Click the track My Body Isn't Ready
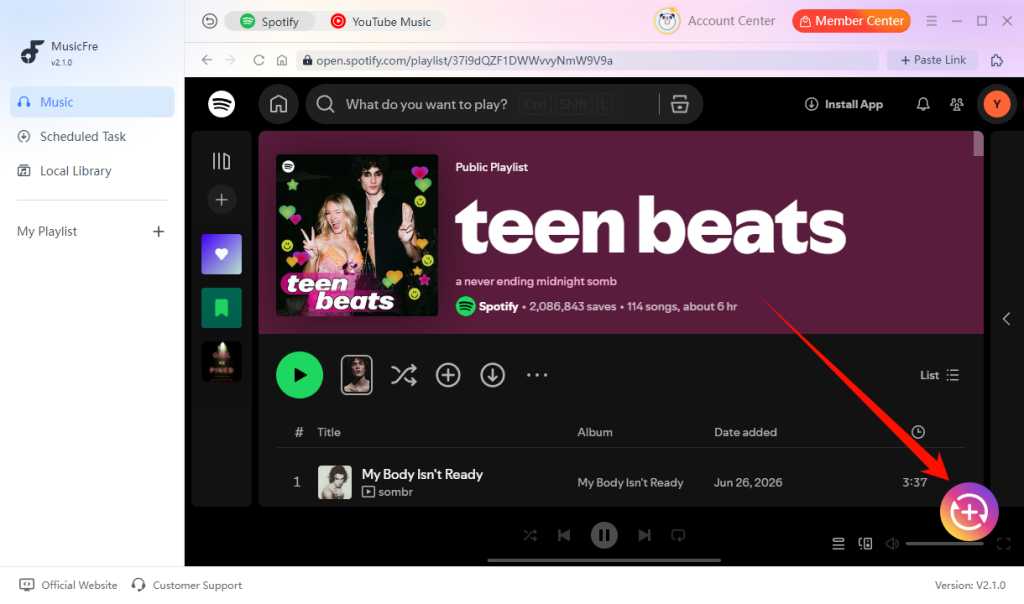Image resolution: width=1024 pixels, height=604 pixels. click(x=422, y=475)
